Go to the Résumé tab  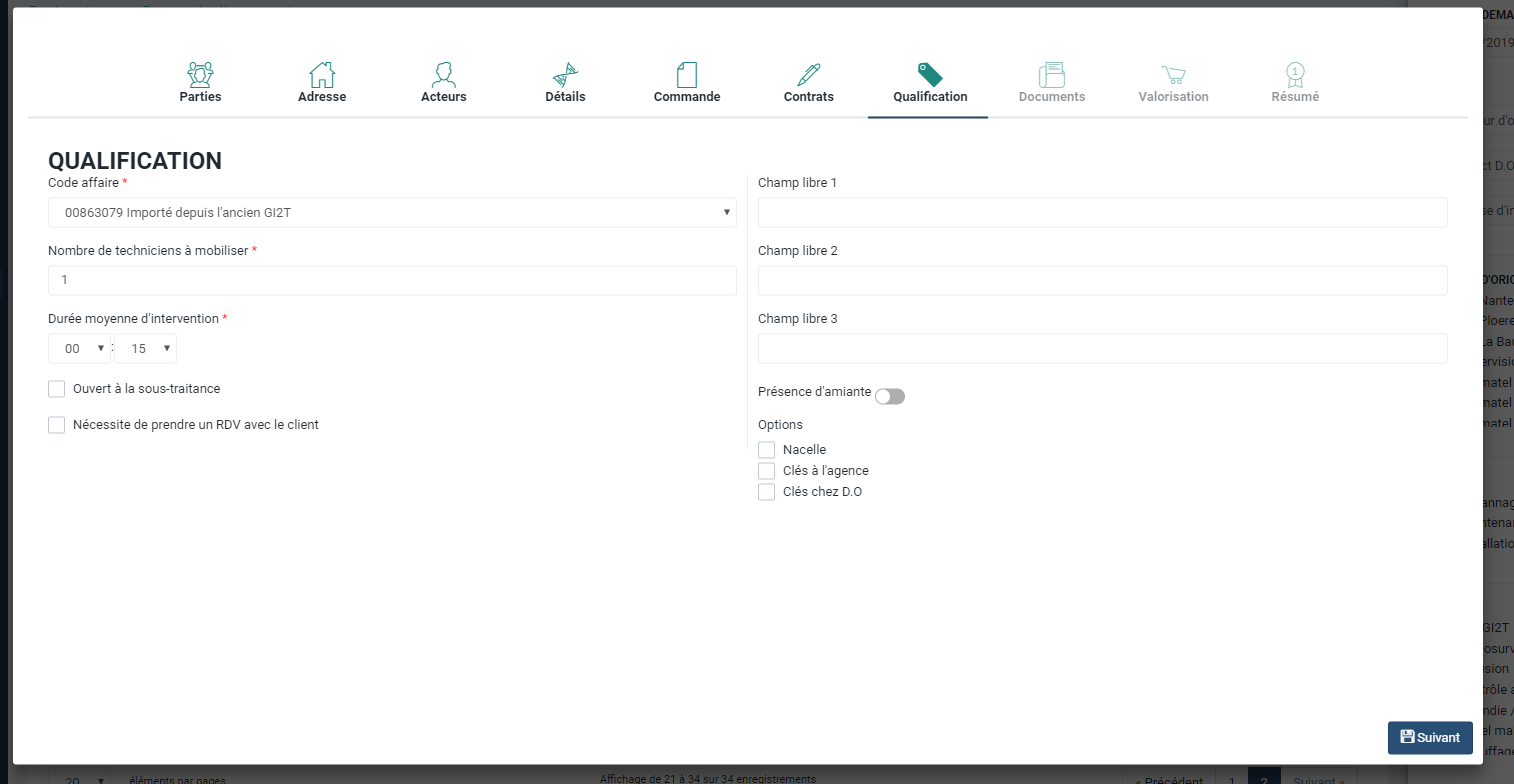point(1295,83)
